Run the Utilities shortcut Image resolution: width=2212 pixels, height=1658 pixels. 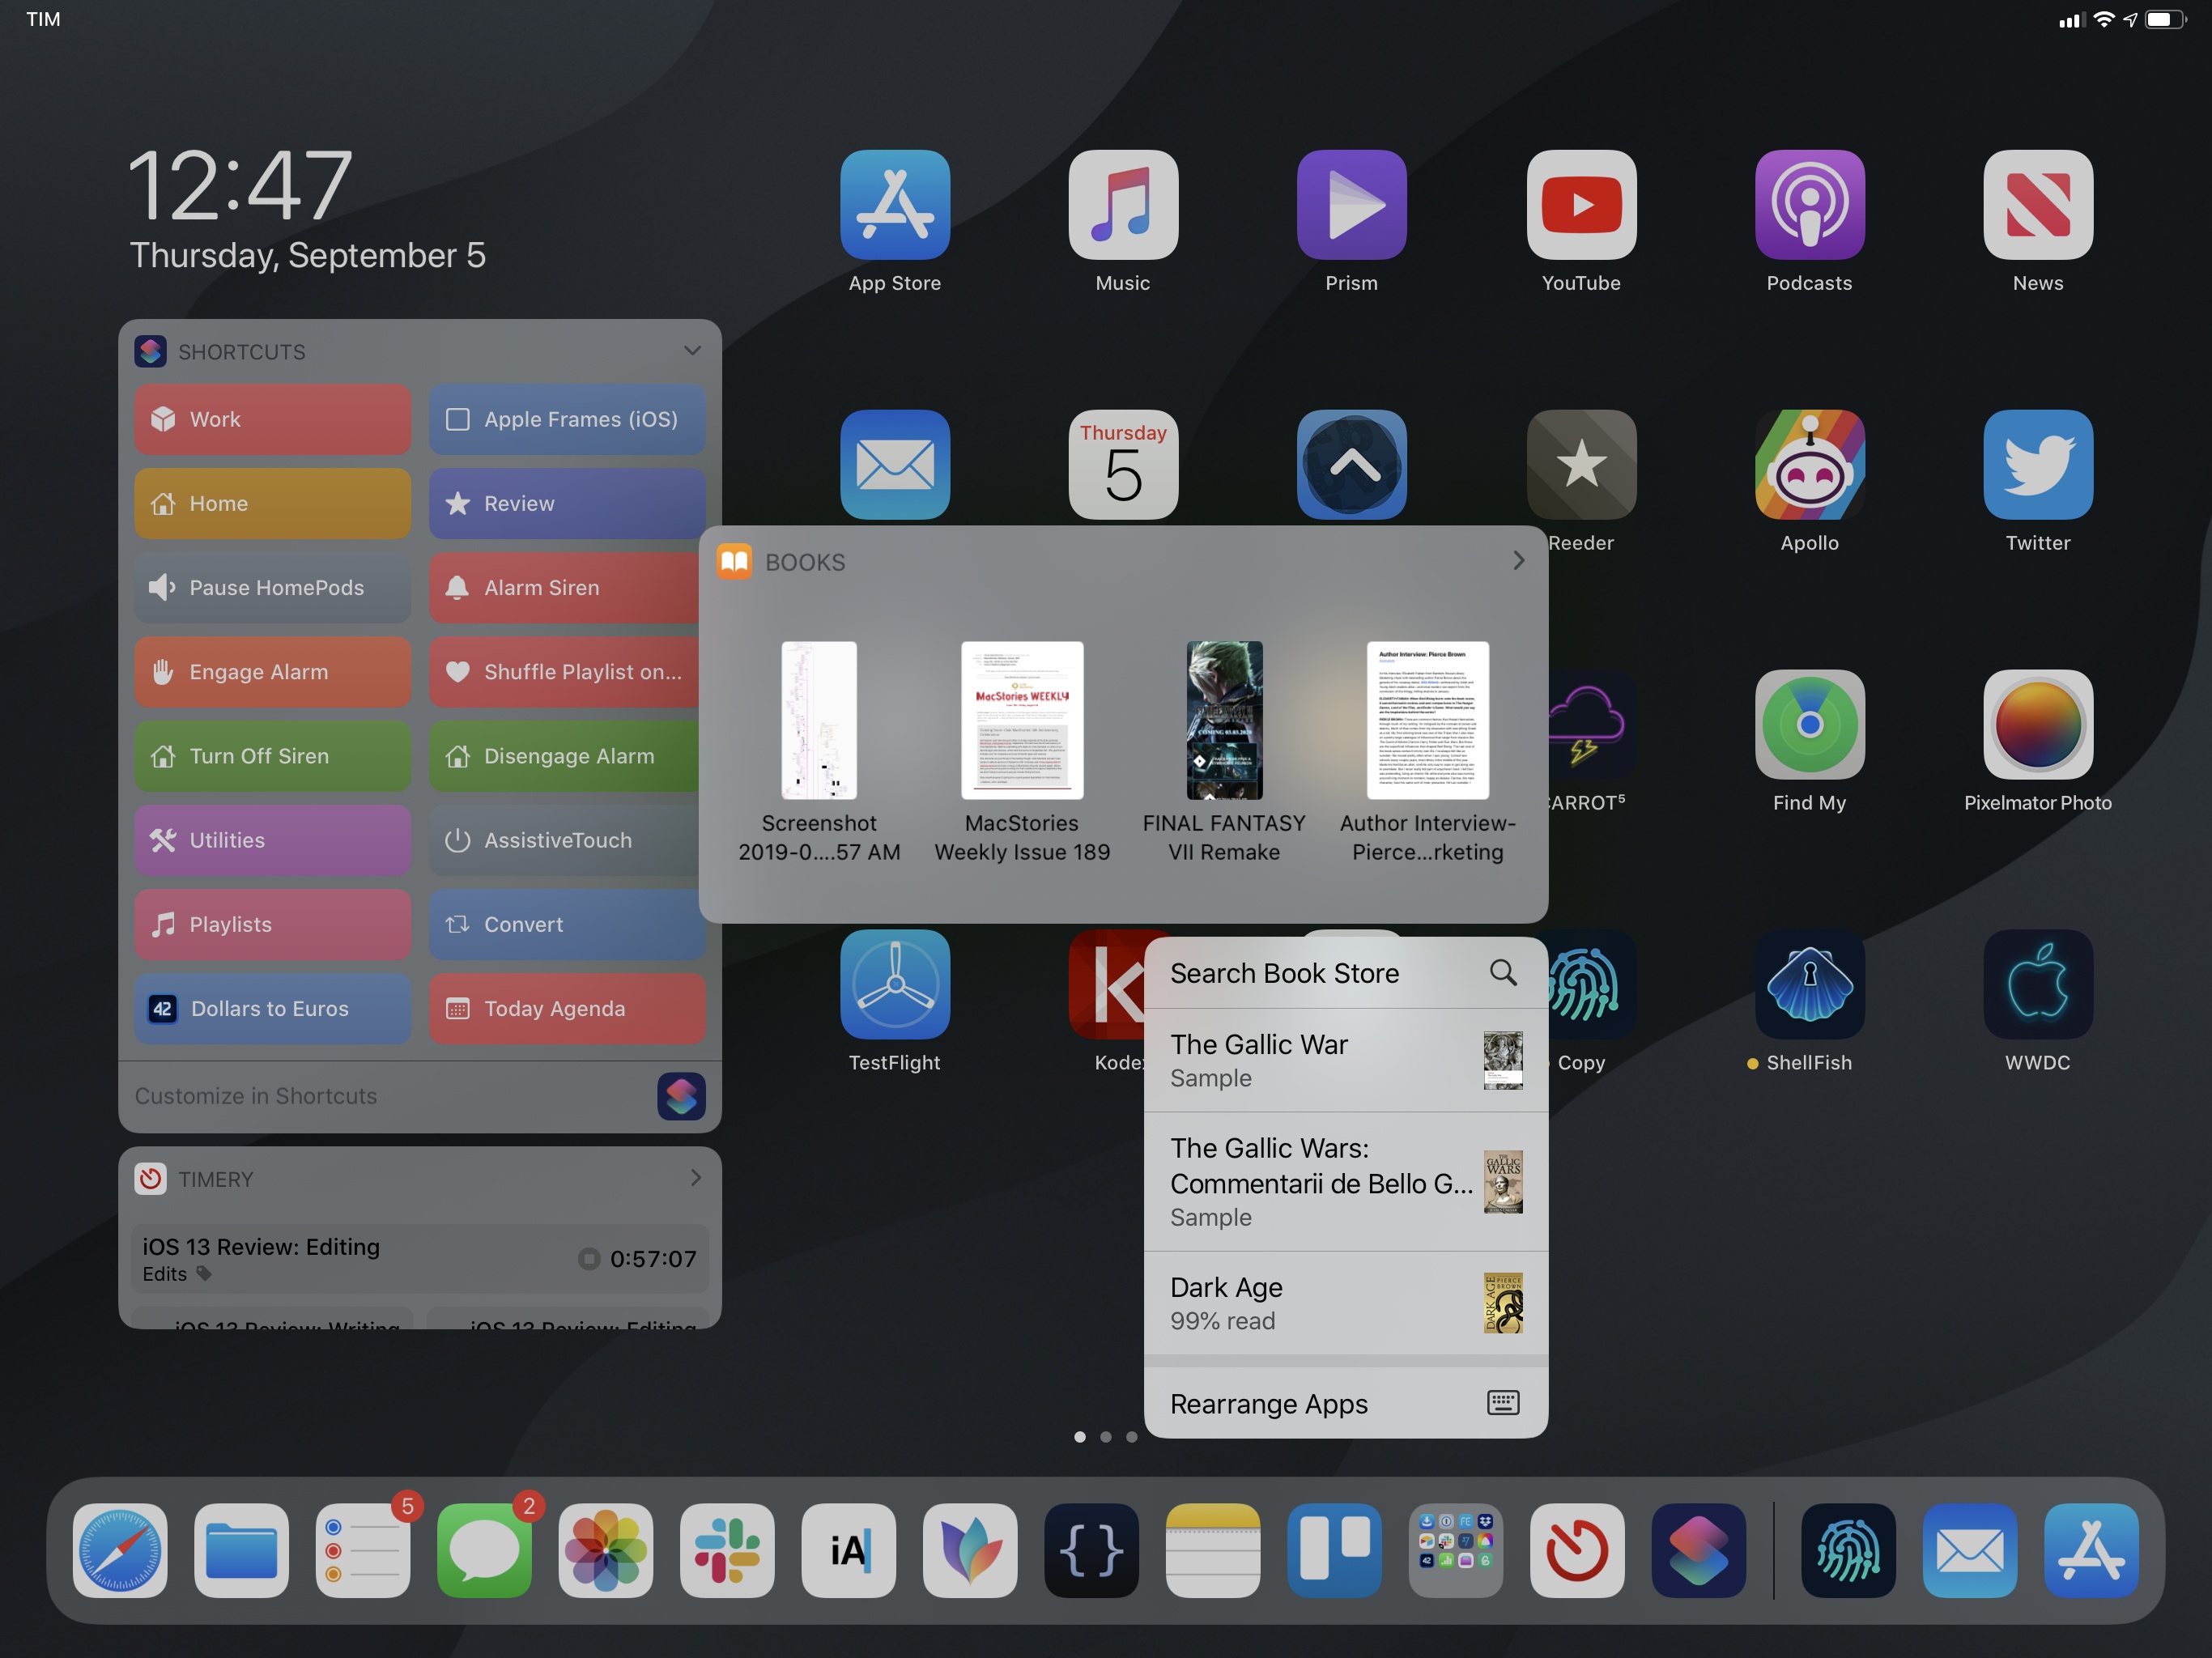pos(272,840)
